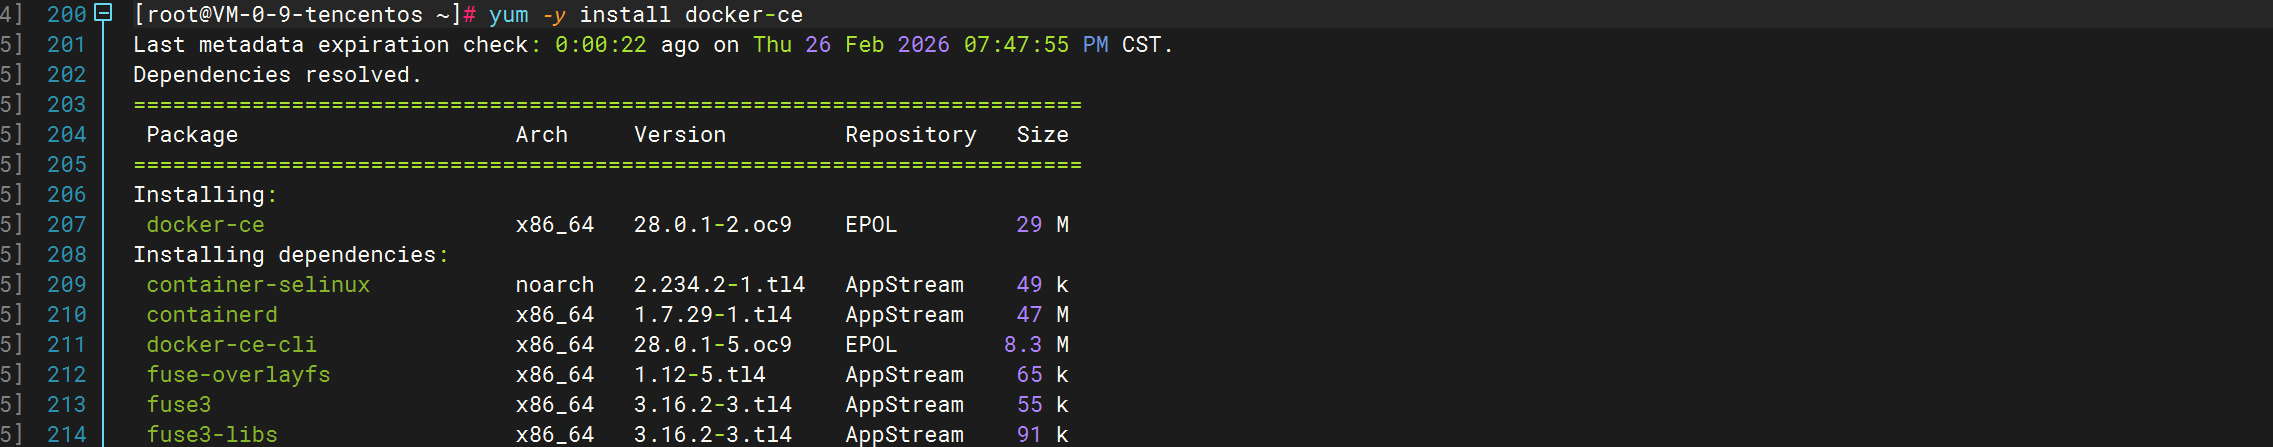This screenshot has width=2273, height=447.
Task: Click version '28.0.1-2.oc9'
Action: (x=713, y=225)
